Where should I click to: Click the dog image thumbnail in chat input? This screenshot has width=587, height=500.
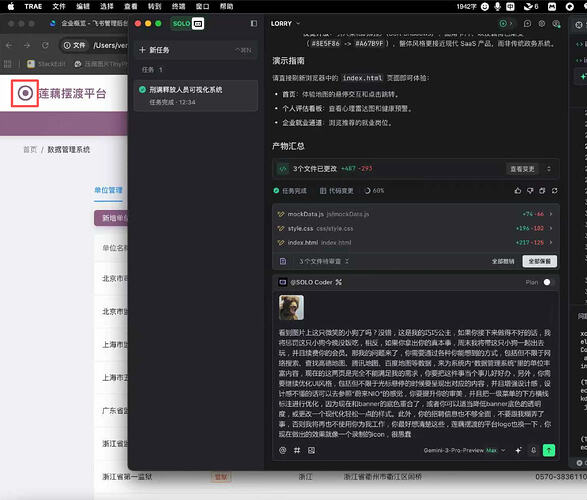291,307
